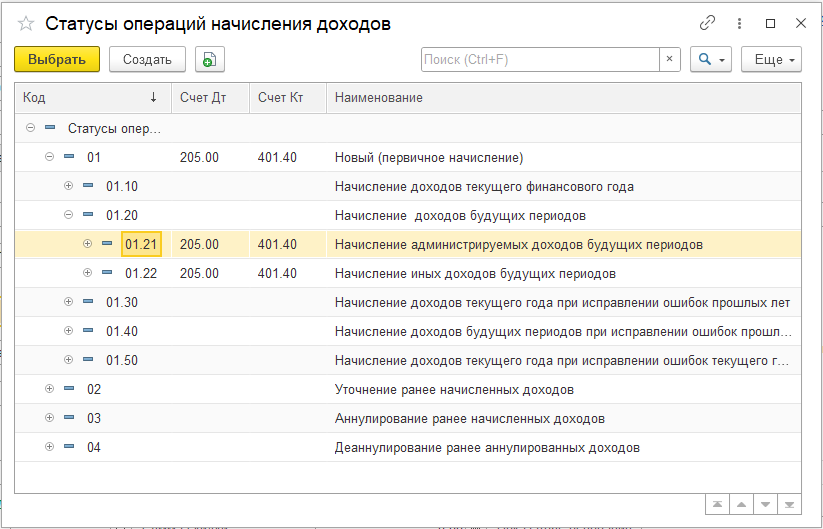The height and width of the screenshot is (529, 823).
Task: Click the group icon of row 01.20
Action: click(88, 214)
